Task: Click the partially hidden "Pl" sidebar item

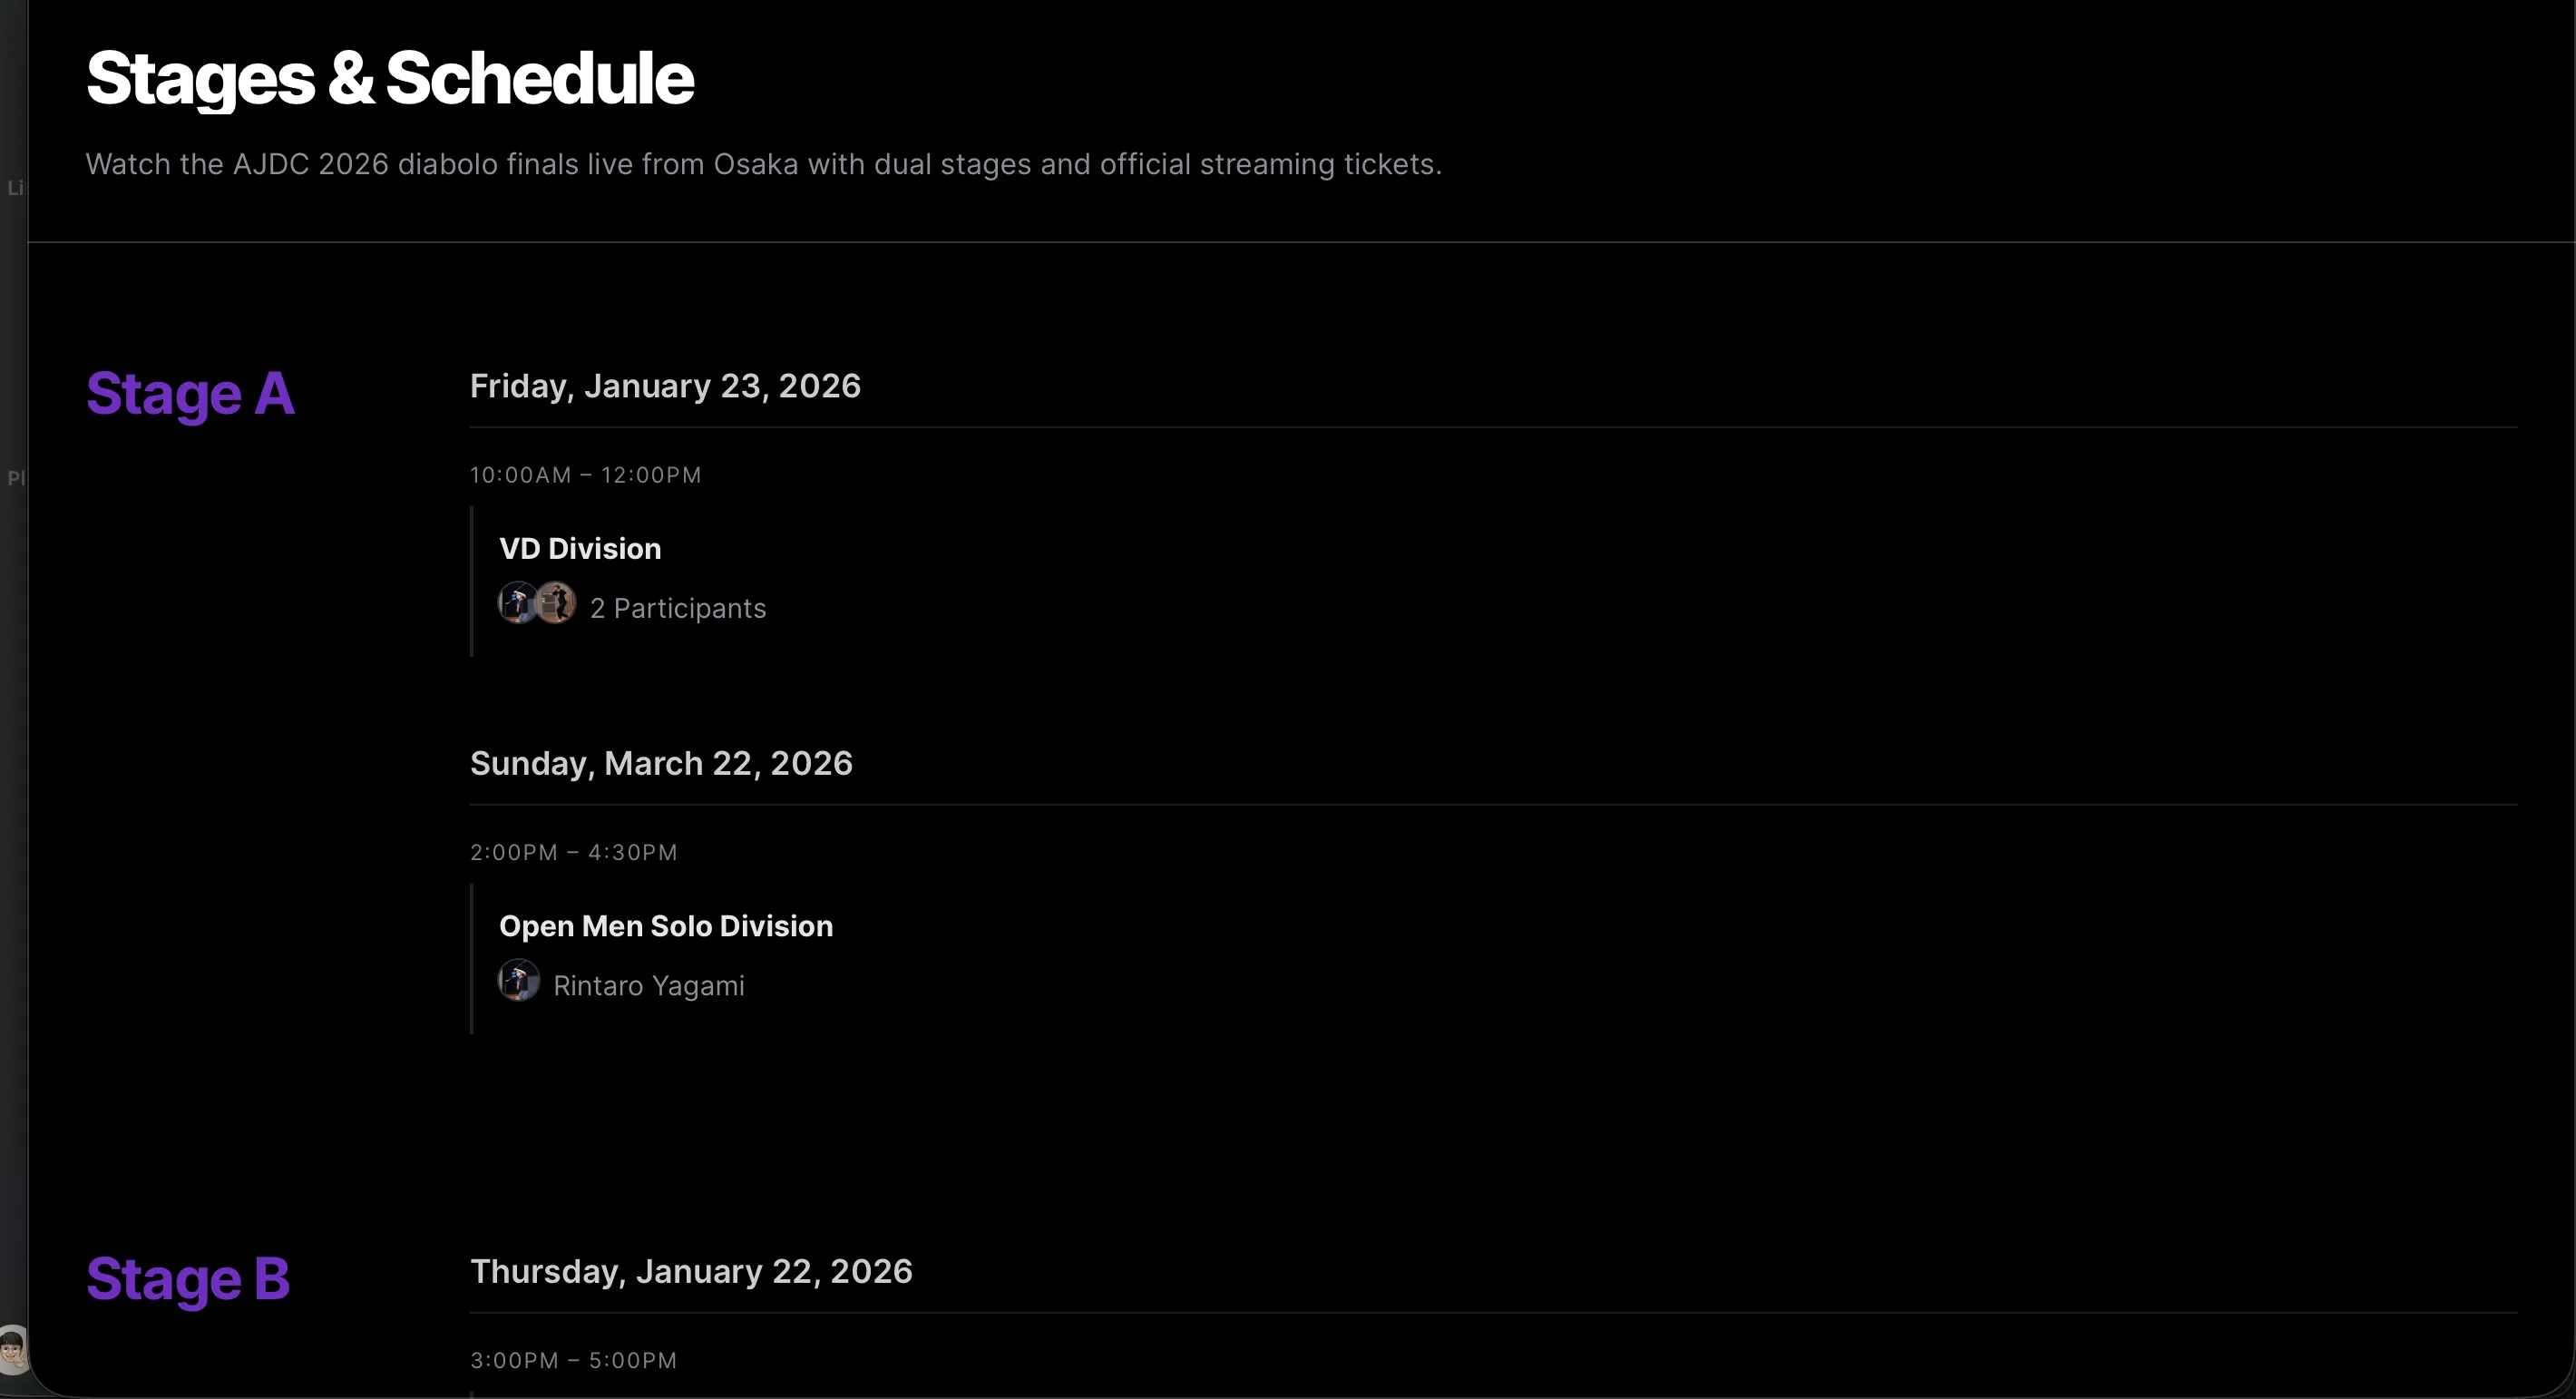Action: click(x=14, y=478)
